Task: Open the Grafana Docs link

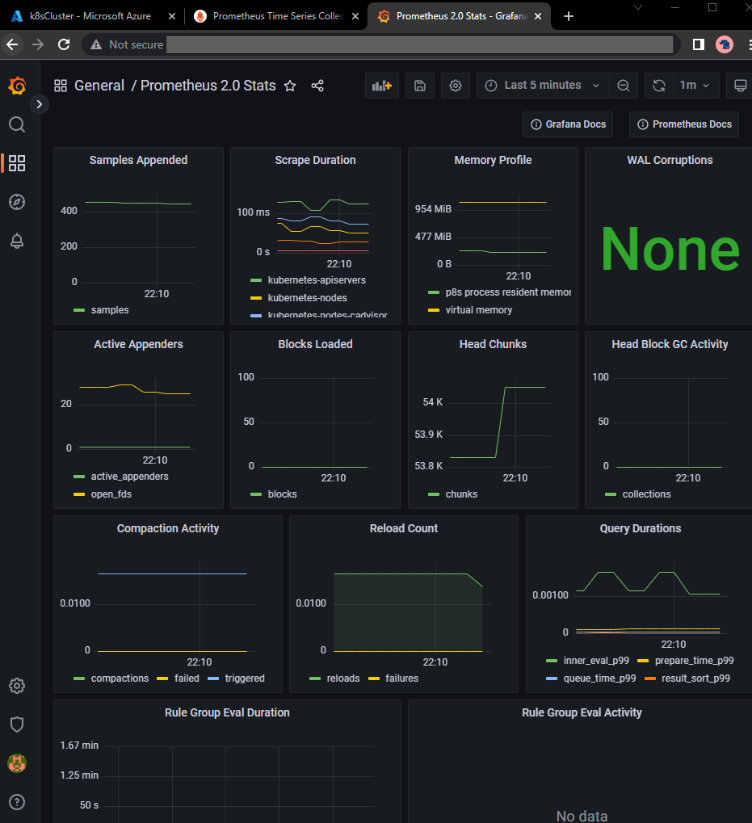Action: tap(568, 124)
